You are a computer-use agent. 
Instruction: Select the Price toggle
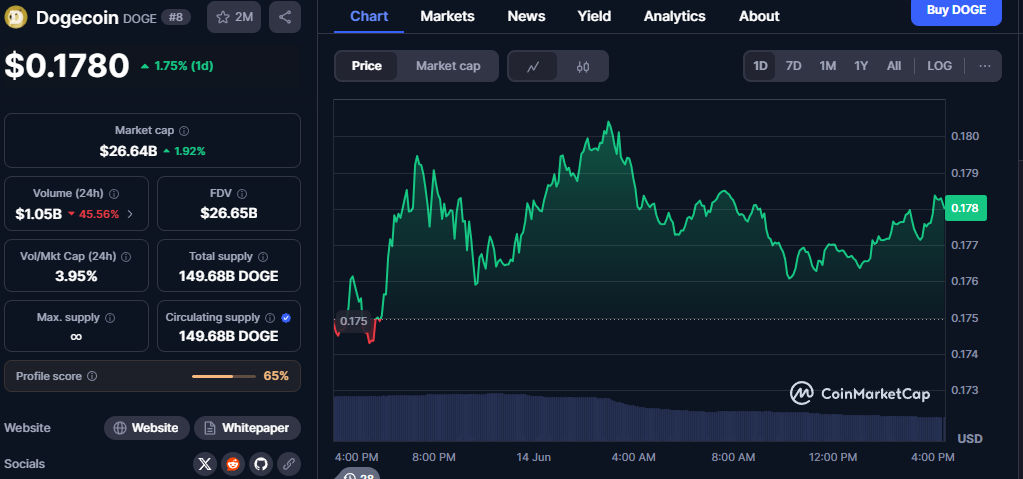[x=367, y=66]
